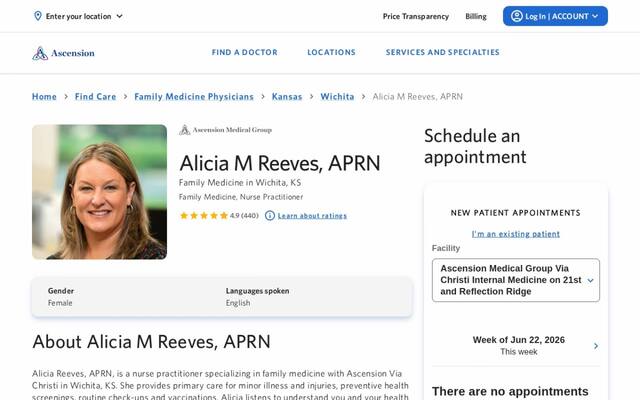Image resolution: width=640 pixels, height=400 pixels.
Task: Click the Ascension logo
Action: coord(63,53)
